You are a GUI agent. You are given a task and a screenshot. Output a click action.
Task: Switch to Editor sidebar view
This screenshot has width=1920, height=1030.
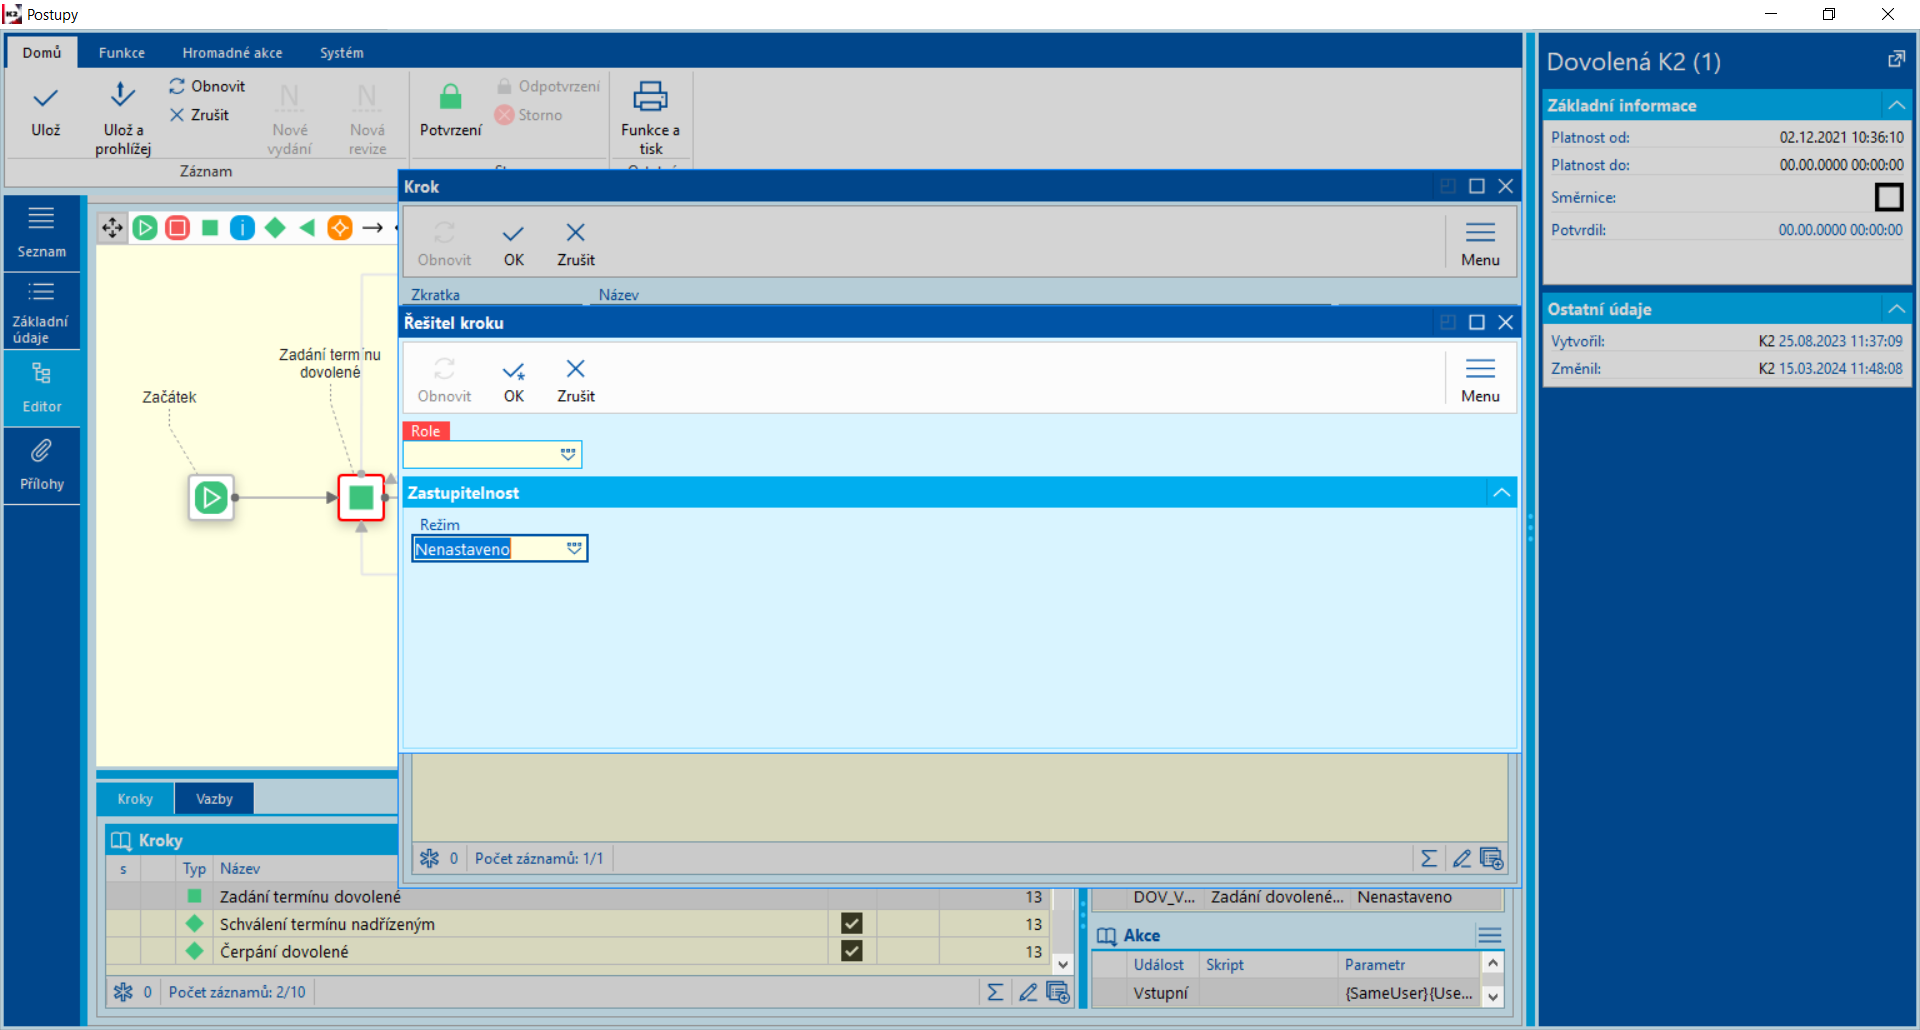click(42, 388)
